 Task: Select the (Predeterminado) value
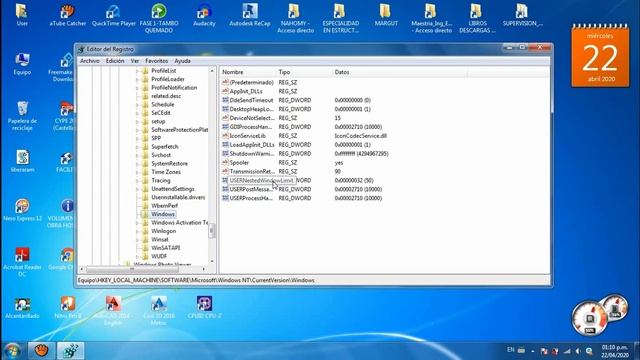point(251,82)
